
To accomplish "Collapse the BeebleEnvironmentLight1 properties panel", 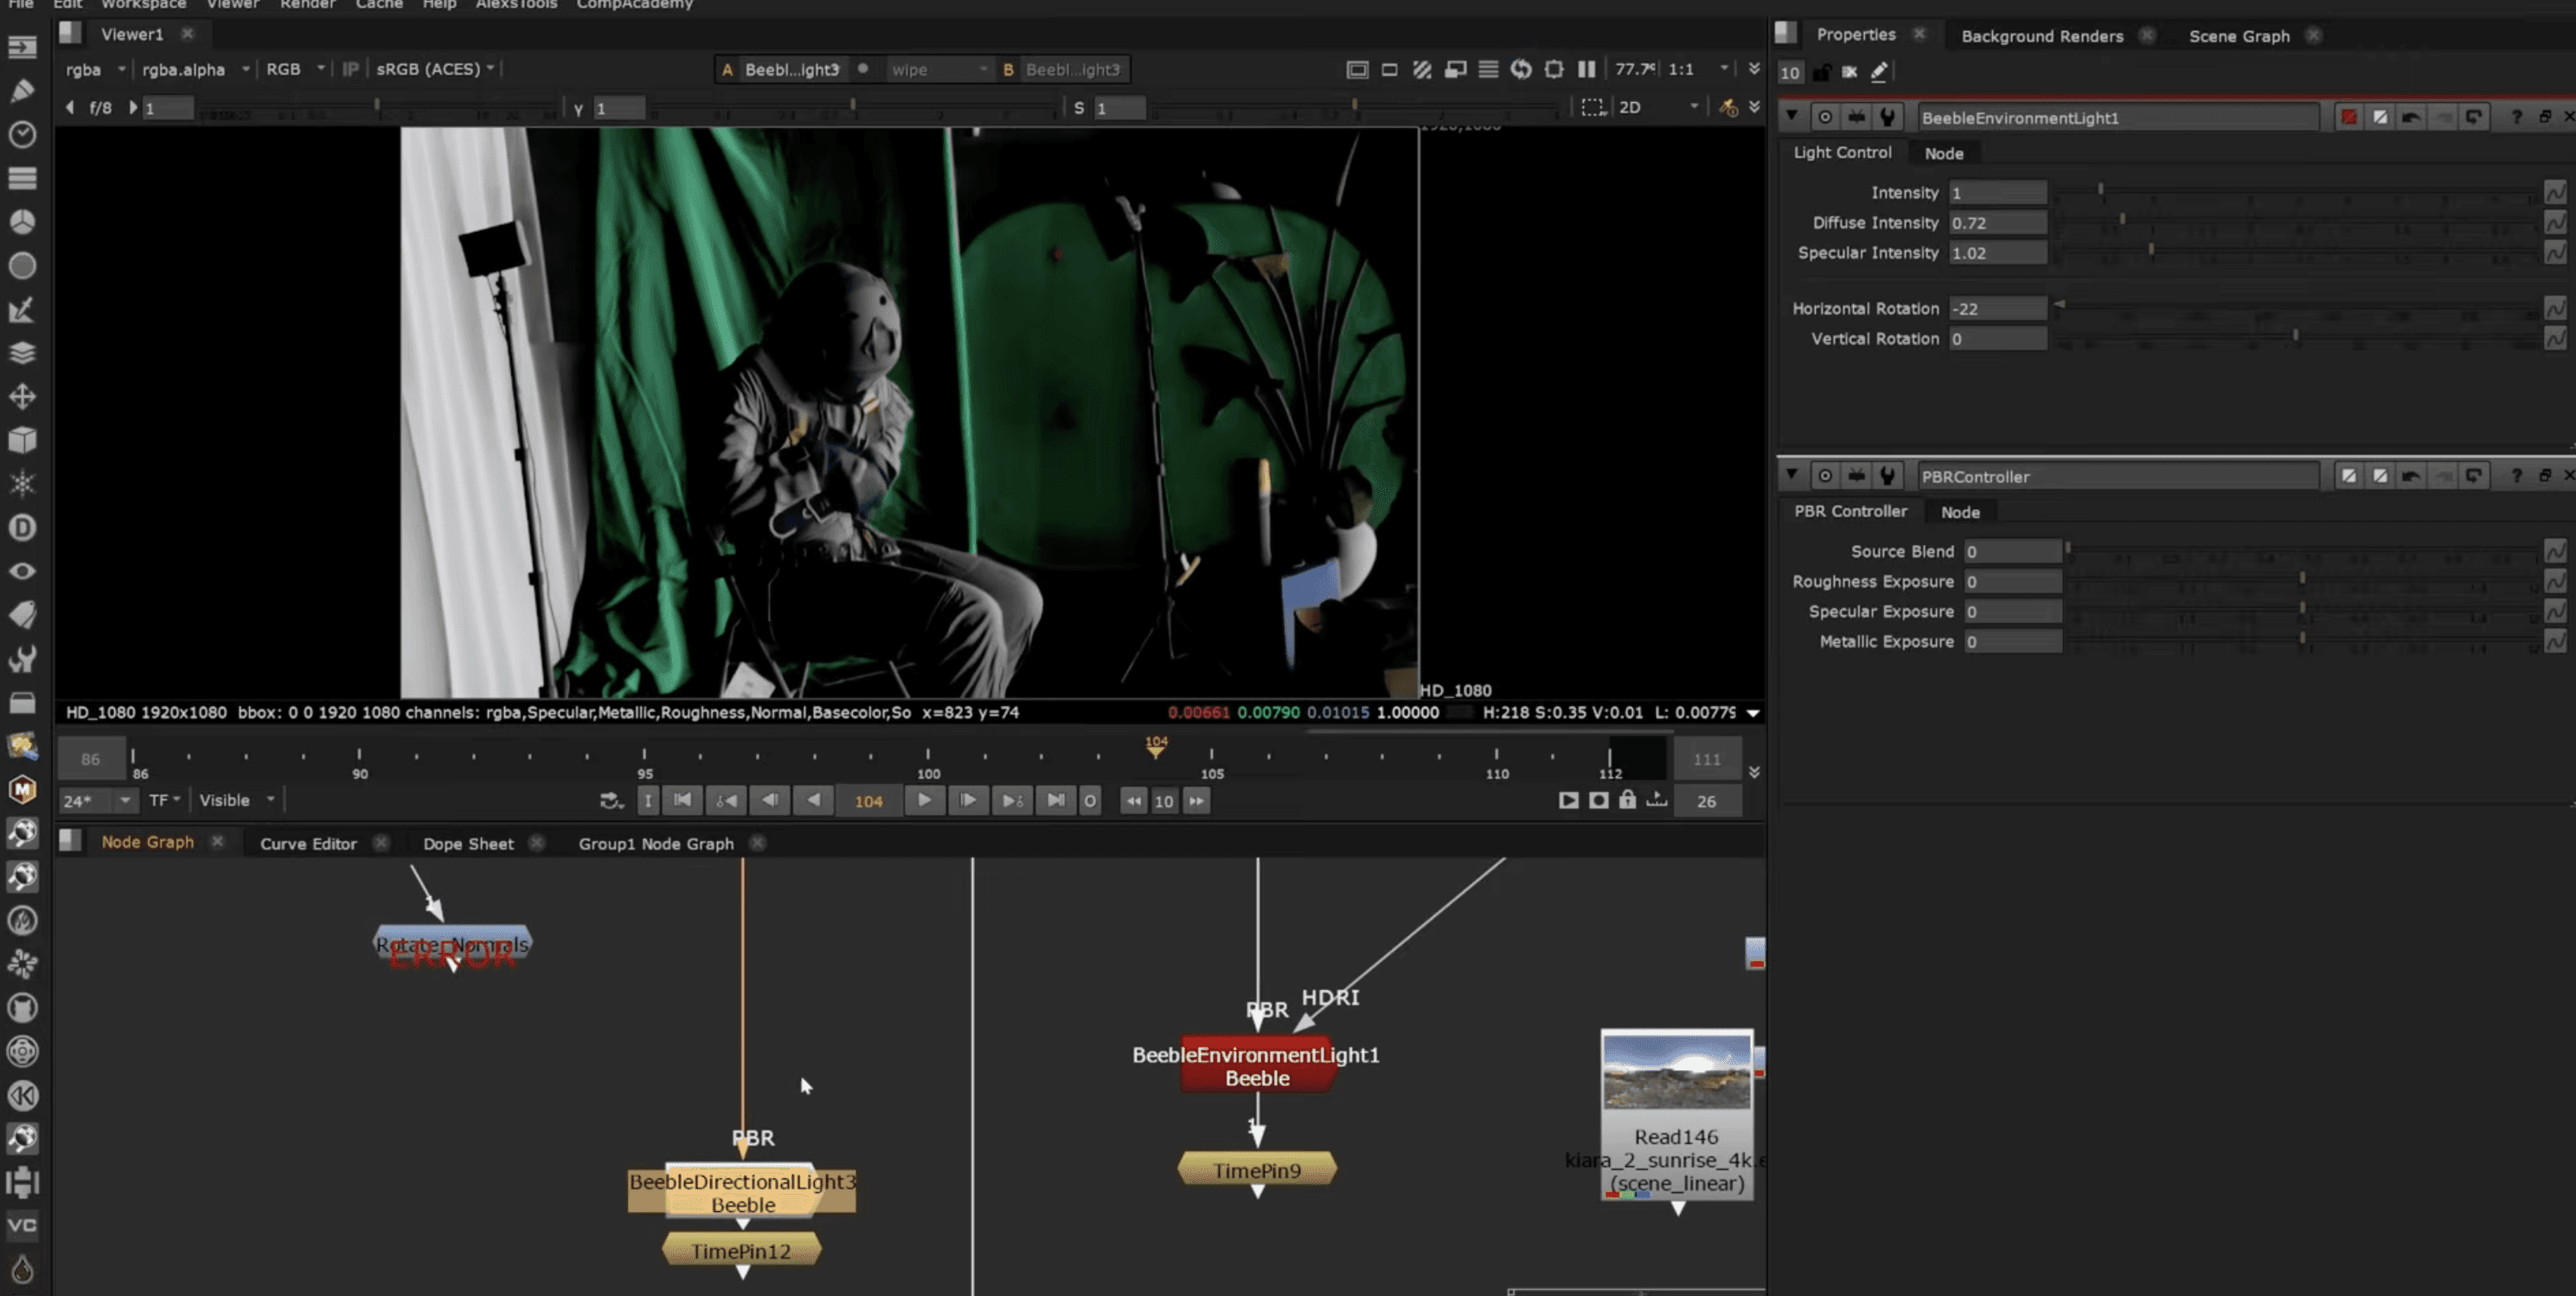I will pos(1792,117).
